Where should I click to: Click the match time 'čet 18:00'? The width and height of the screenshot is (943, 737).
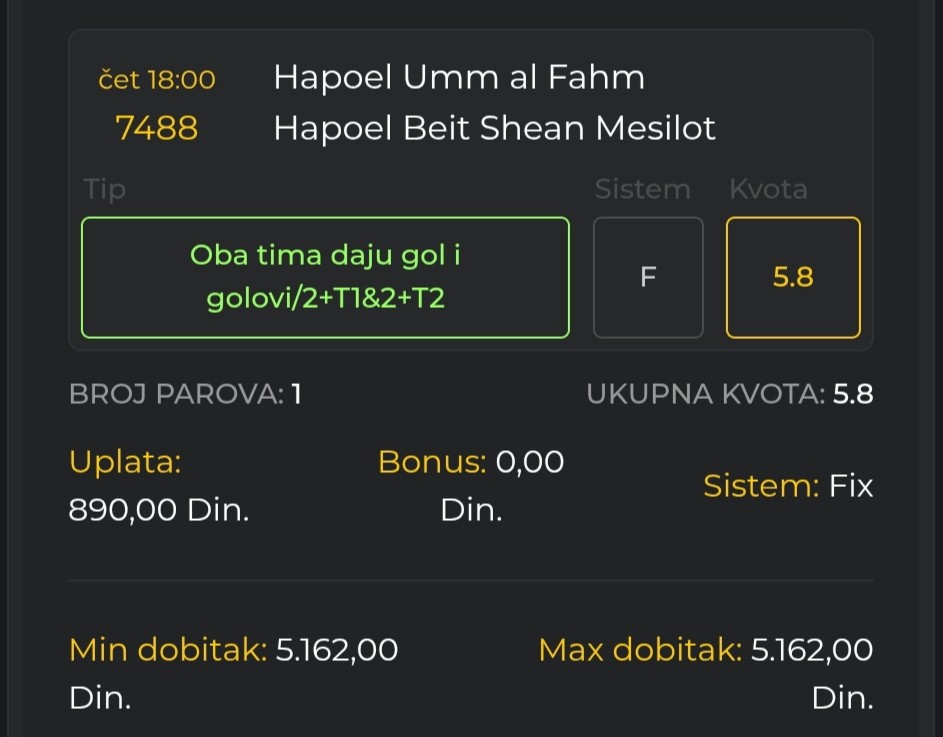157,79
